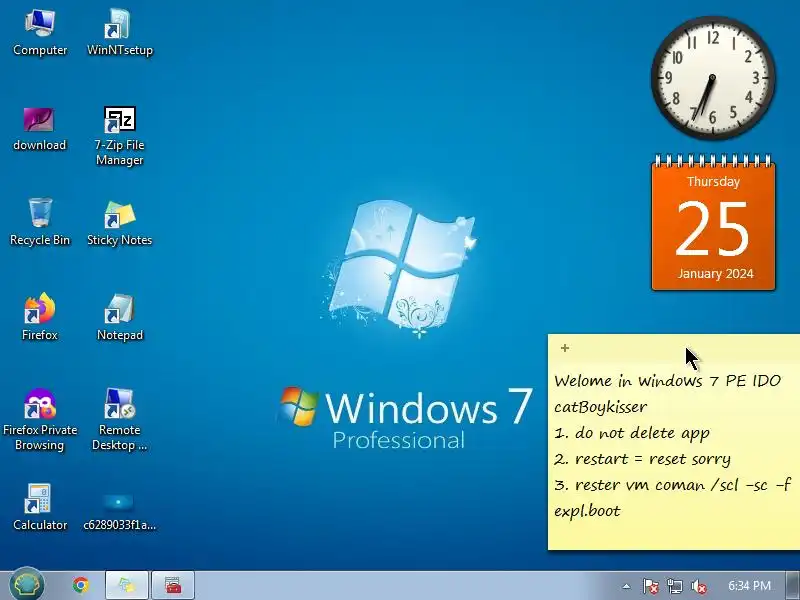The height and width of the screenshot is (600, 800).
Task: Select the Recycle Bin icon
Action: click(x=40, y=222)
